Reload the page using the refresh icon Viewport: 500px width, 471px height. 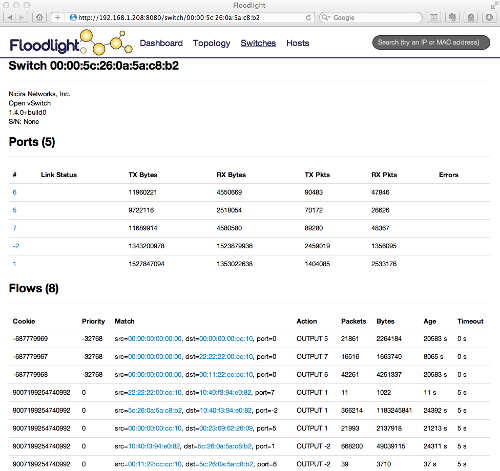point(308,17)
